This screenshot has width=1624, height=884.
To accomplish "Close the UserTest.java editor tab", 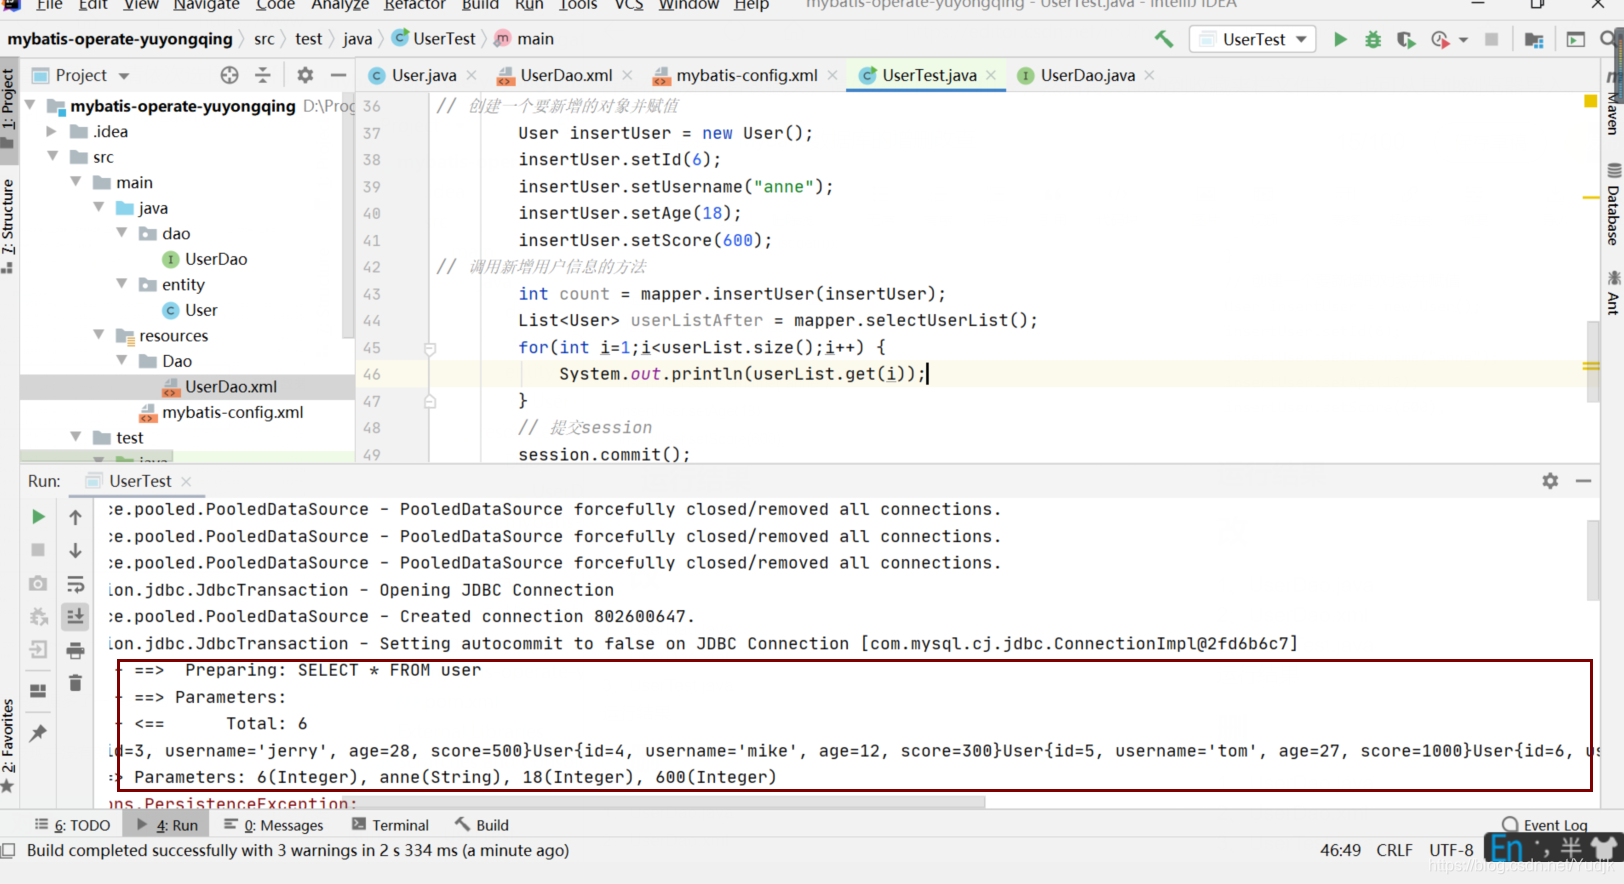I will click(991, 75).
